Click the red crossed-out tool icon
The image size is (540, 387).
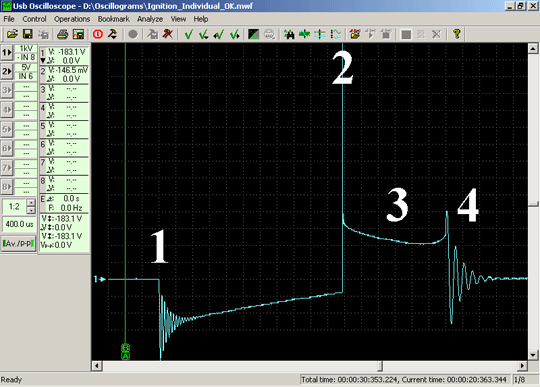[168, 34]
